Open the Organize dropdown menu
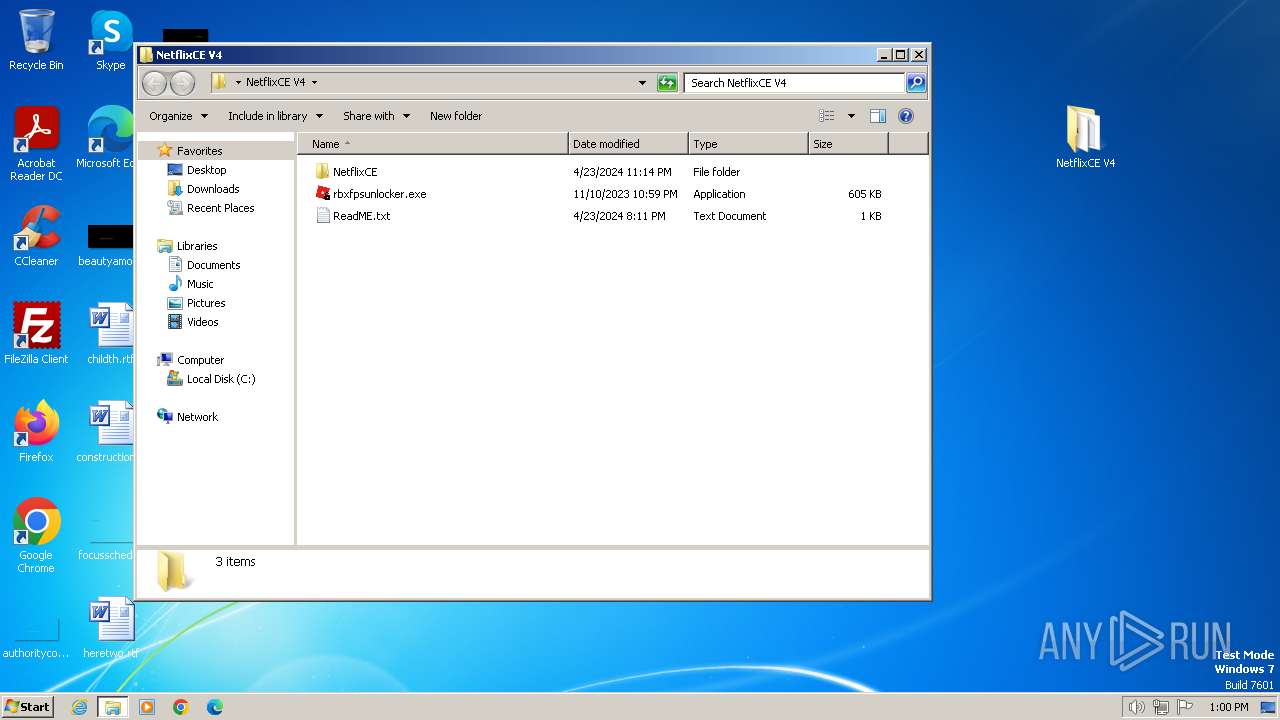1280x720 pixels. (x=179, y=116)
